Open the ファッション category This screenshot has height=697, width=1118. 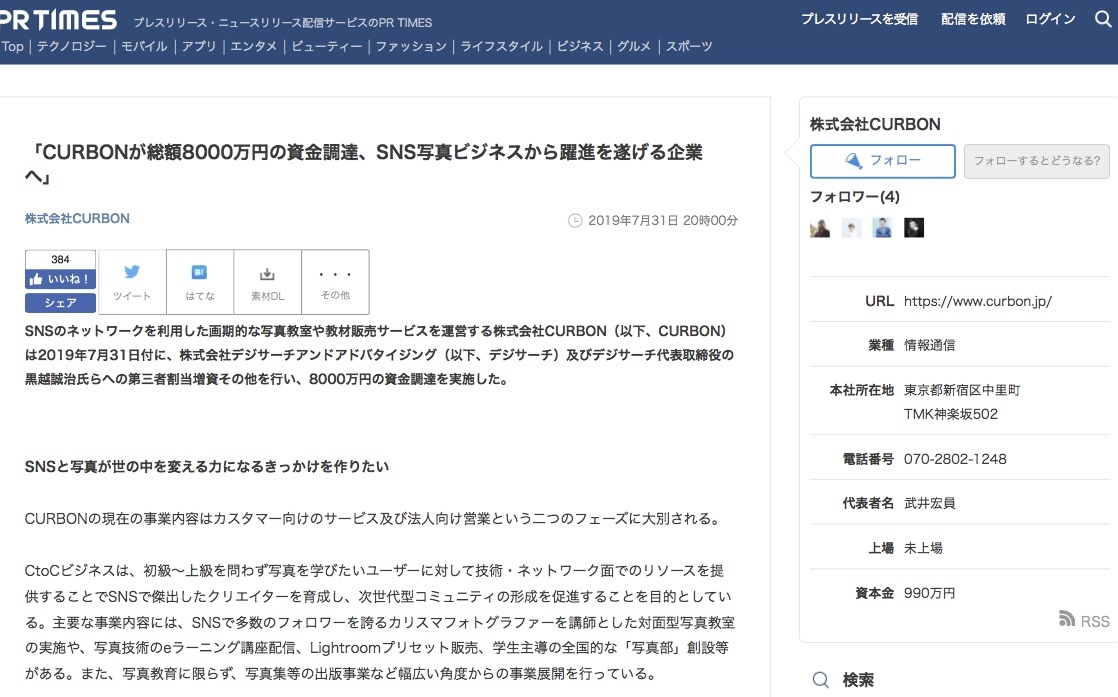pyautogui.click(x=411, y=46)
